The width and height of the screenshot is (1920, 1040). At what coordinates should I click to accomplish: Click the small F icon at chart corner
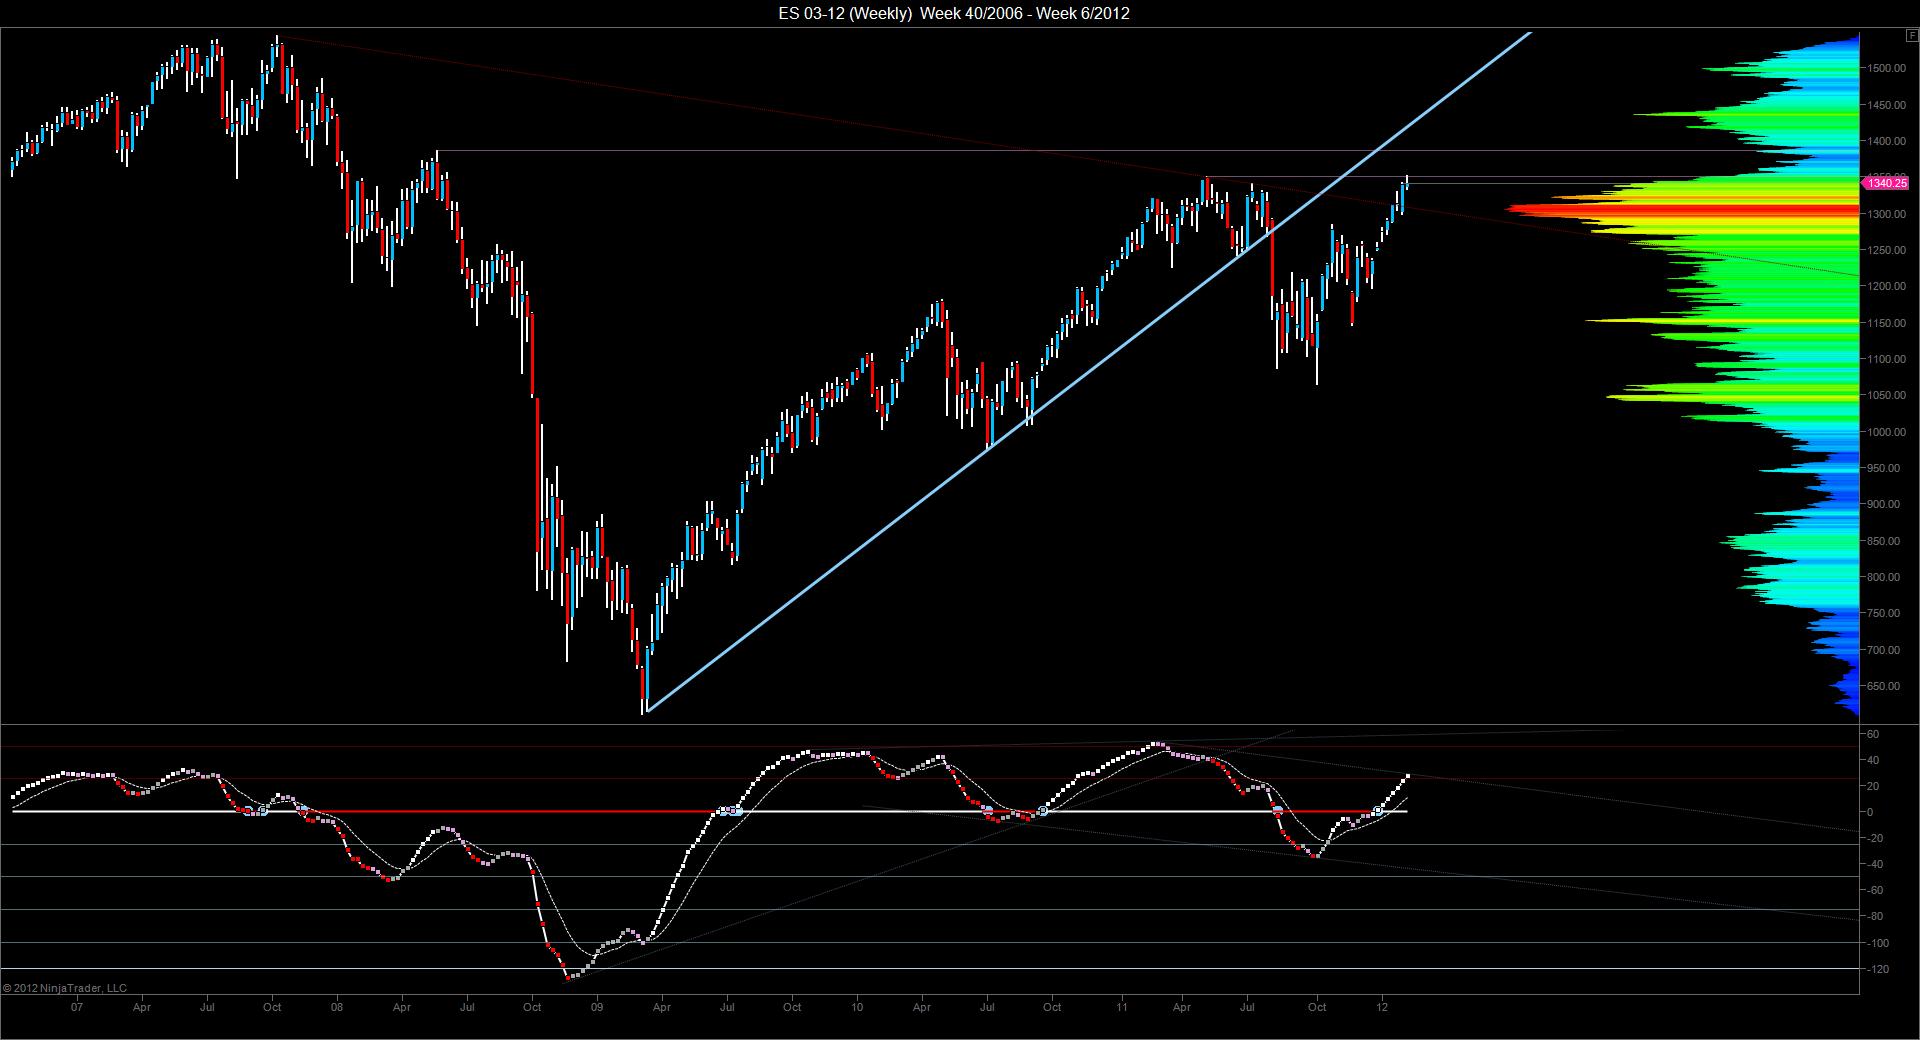coord(1912,35)
